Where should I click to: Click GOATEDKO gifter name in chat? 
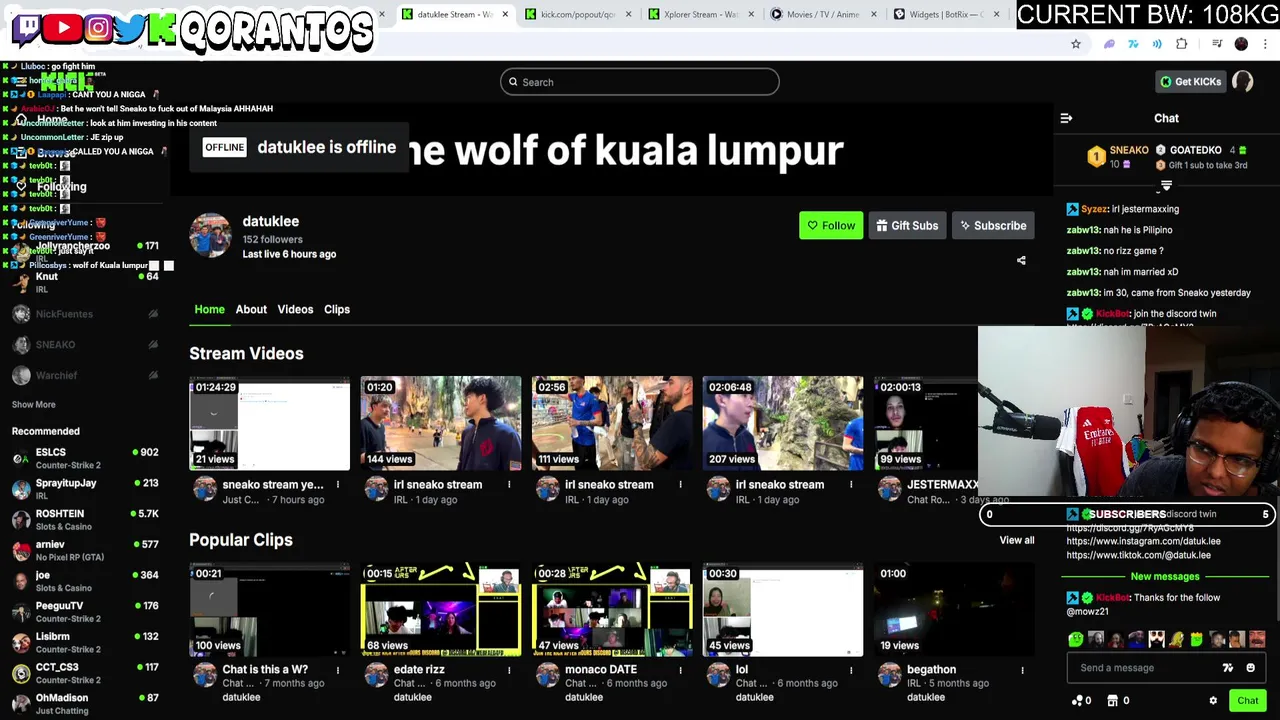coord(1195,150)
